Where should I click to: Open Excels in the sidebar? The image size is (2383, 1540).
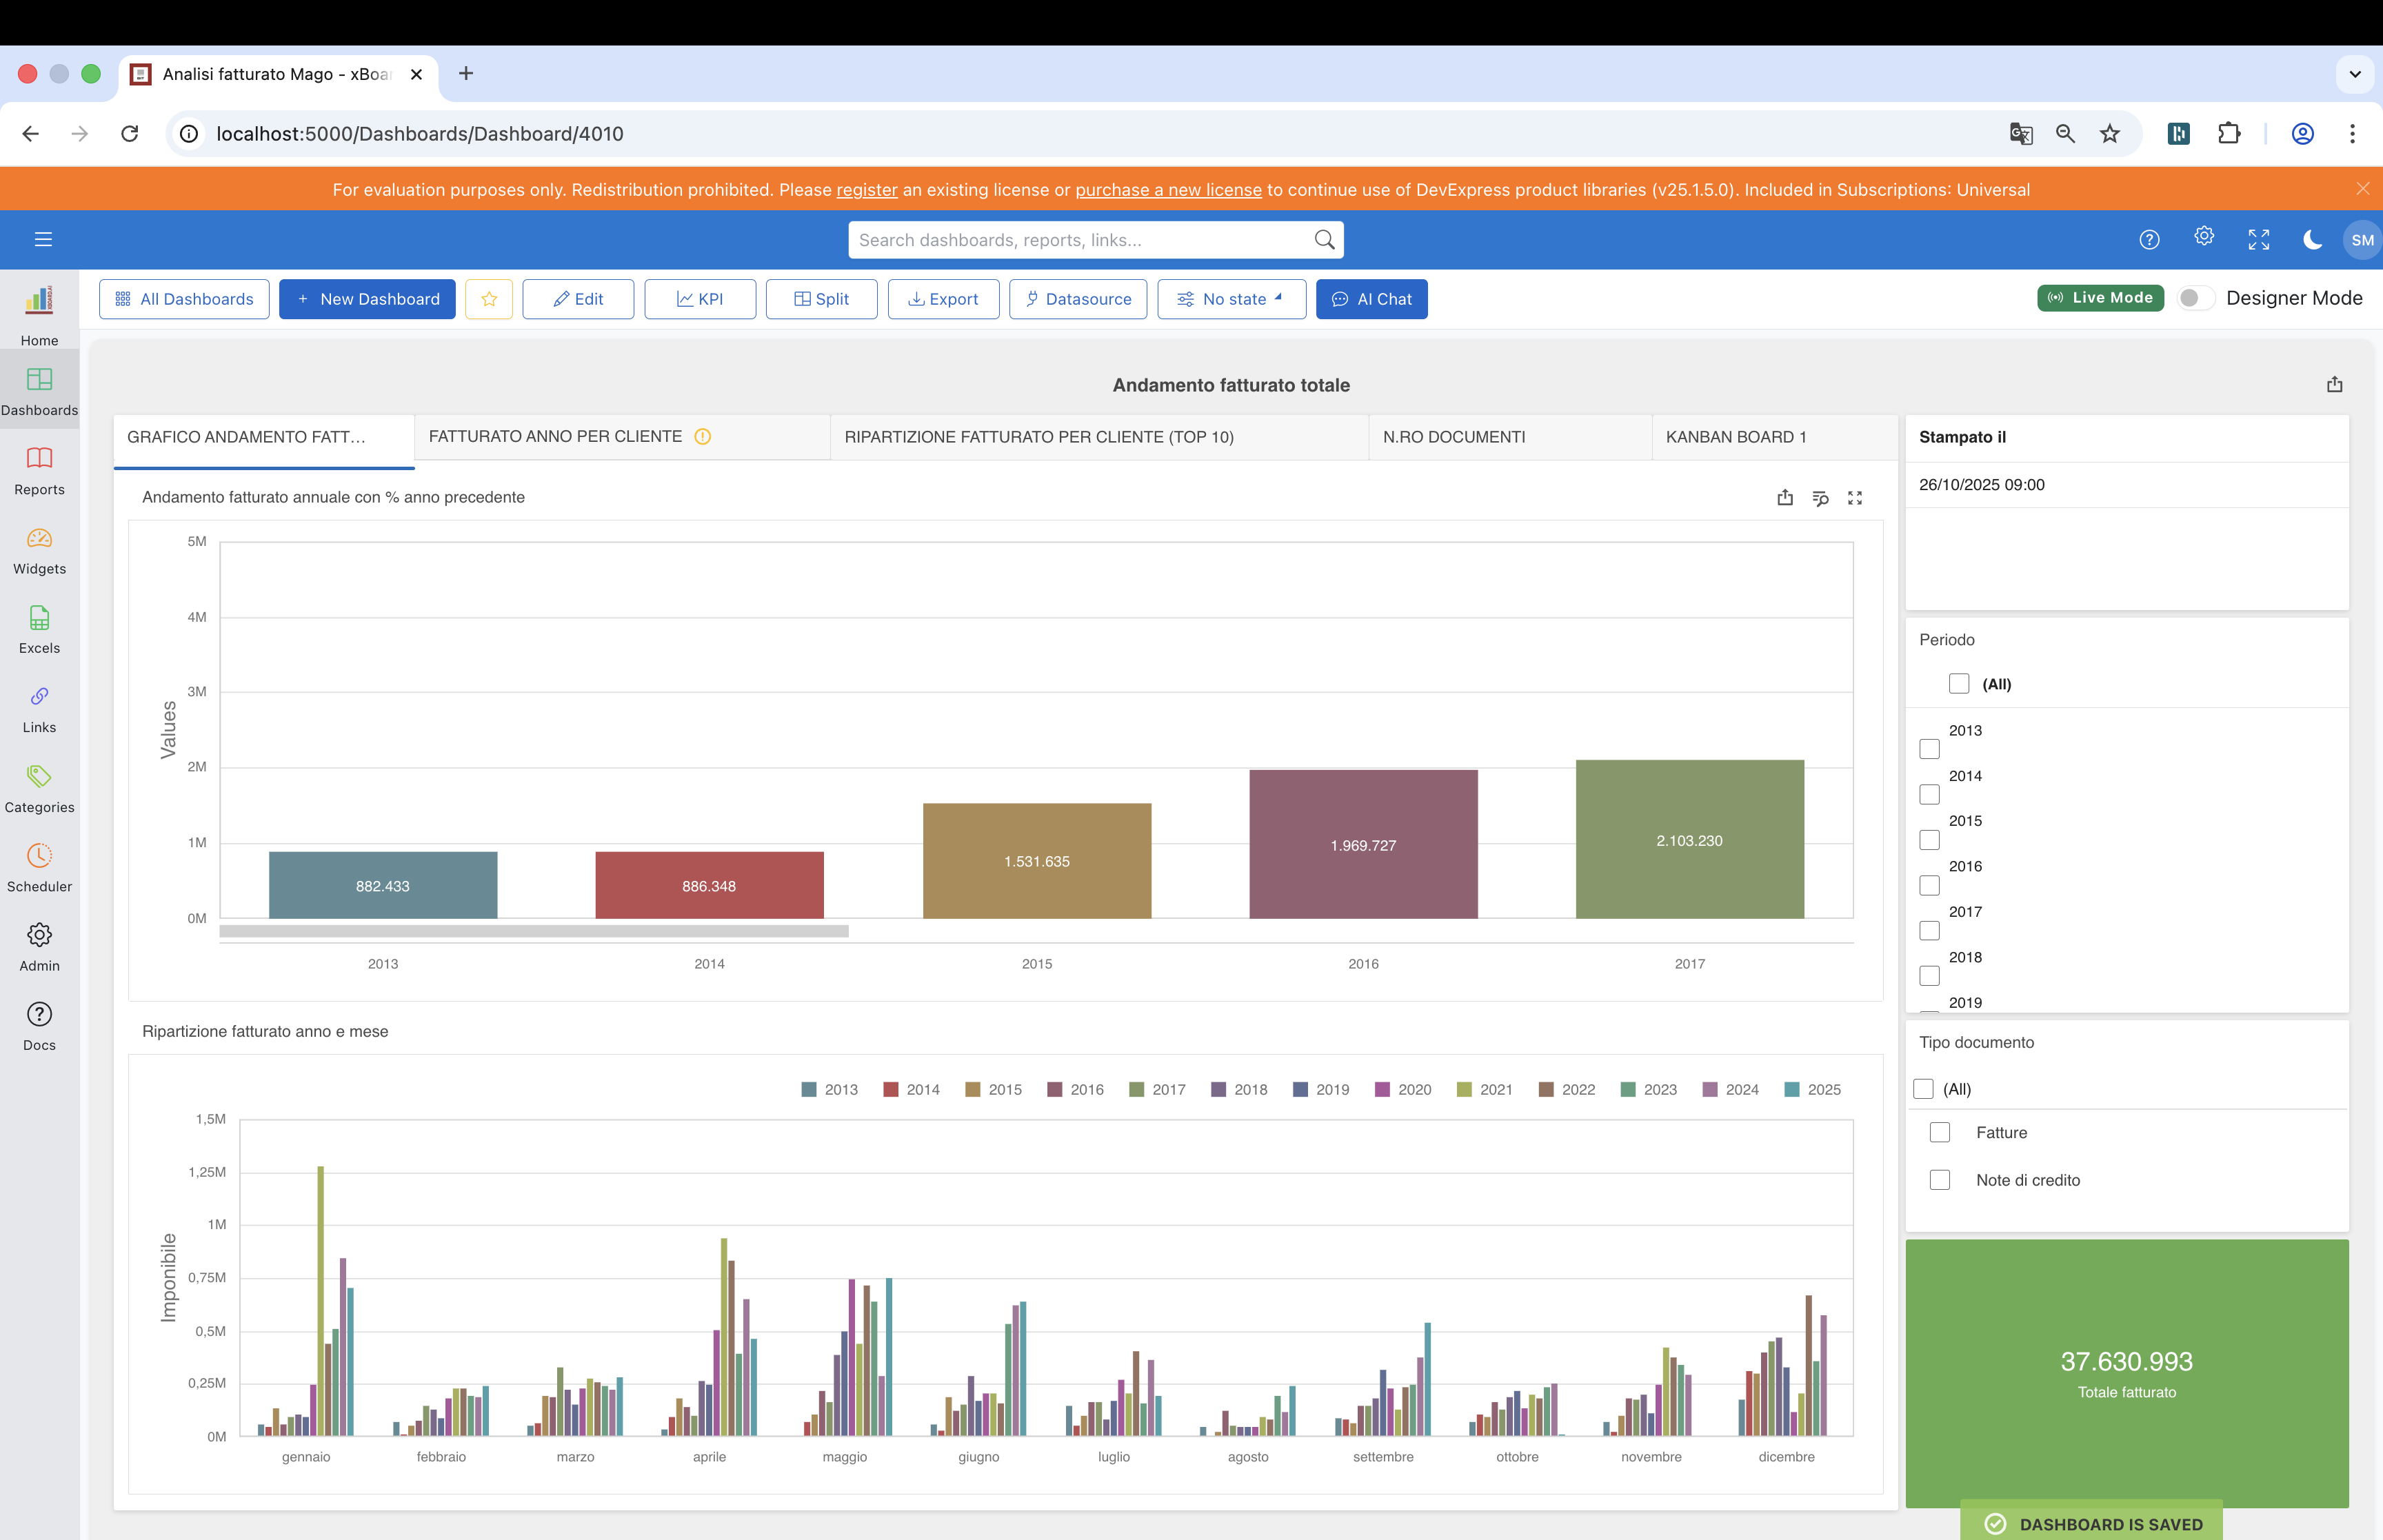coord(39,629)
